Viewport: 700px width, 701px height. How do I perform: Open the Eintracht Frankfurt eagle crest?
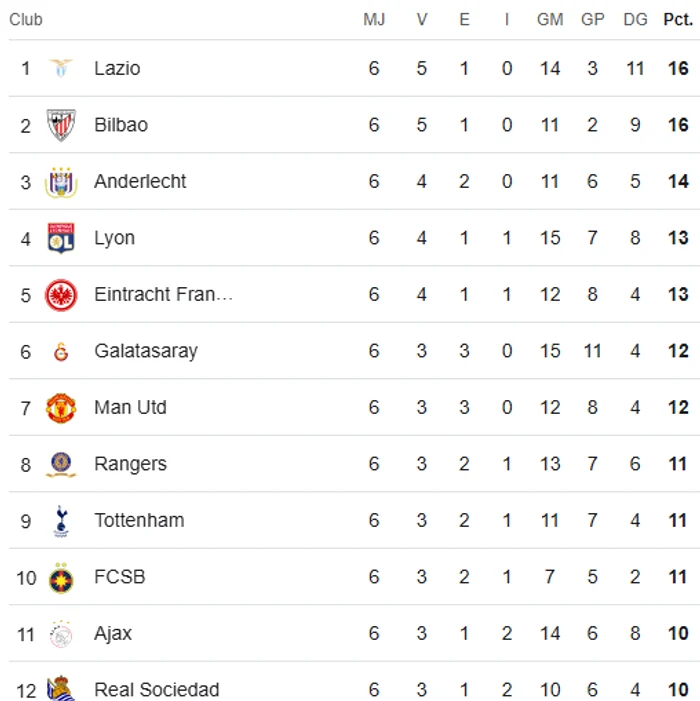coord(61,295)
